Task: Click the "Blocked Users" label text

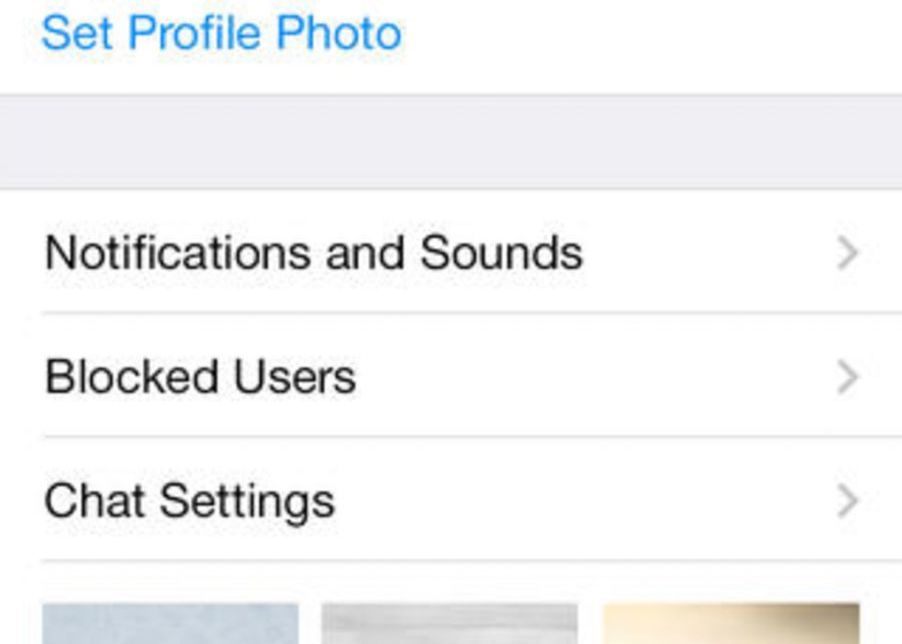Action: tap(200, 377)
